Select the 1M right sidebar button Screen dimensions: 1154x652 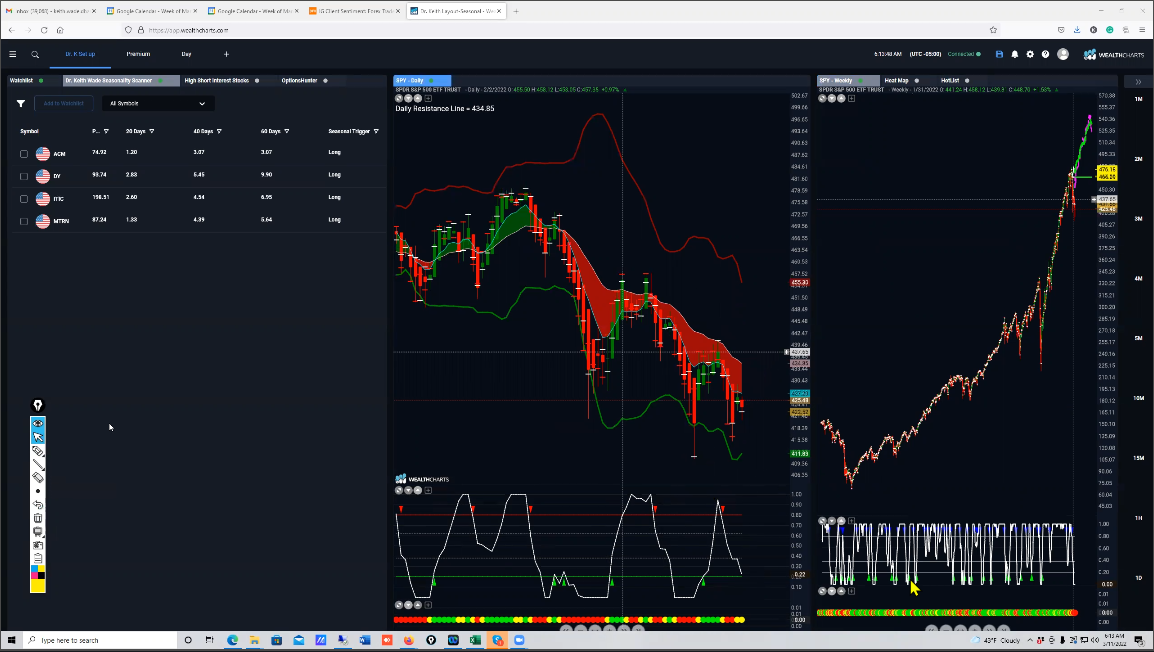pos(1139,99)
